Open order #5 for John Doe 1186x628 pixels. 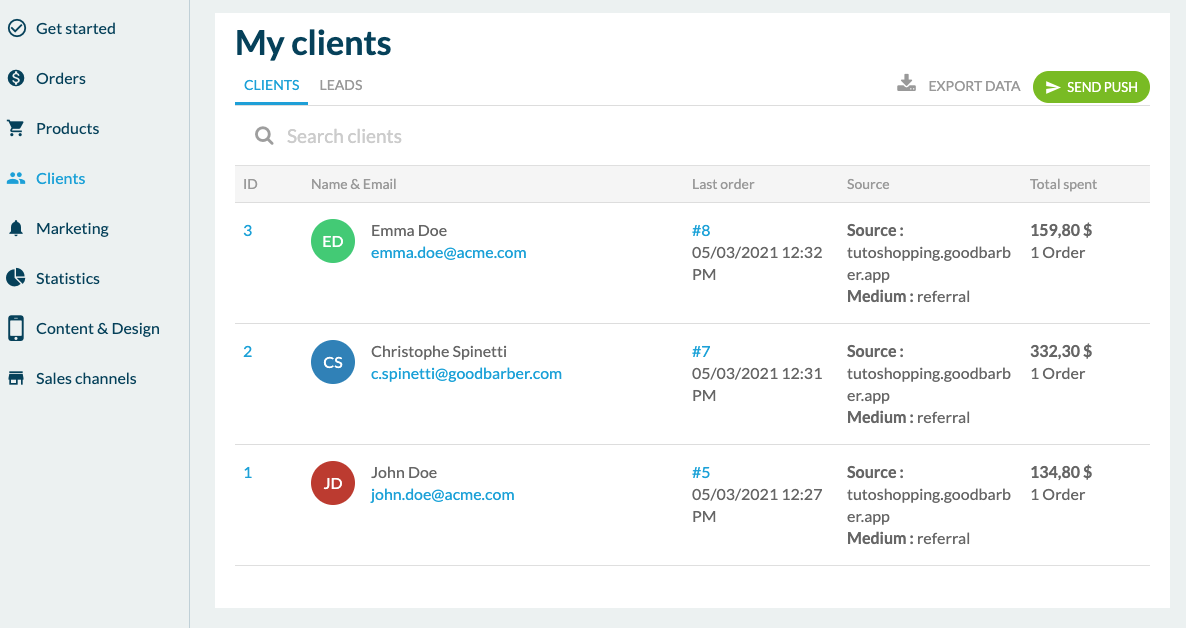pyautogui.click(x=701, y=472)
